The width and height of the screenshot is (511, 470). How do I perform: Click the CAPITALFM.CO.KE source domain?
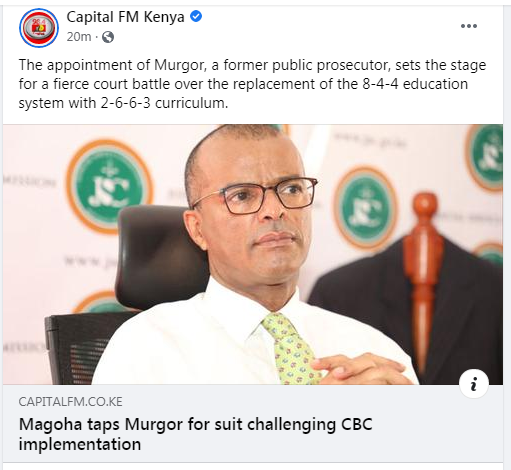(70, 402)
